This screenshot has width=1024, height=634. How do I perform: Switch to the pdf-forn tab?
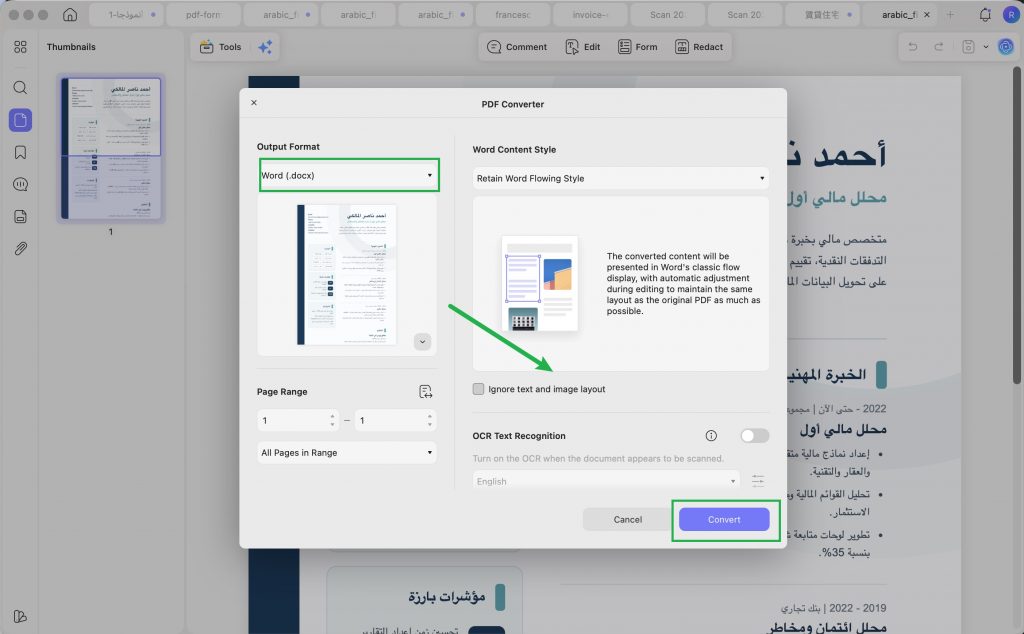point(203,14)
